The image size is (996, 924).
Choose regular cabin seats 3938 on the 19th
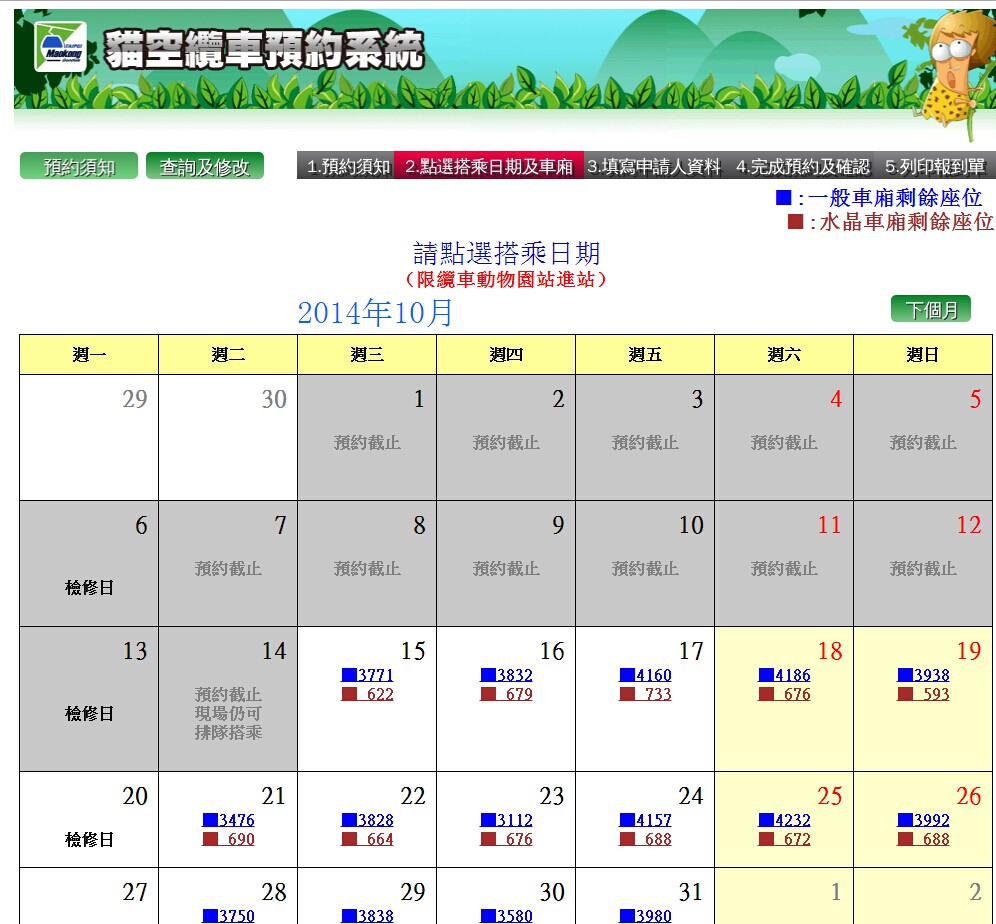[924, 674]
